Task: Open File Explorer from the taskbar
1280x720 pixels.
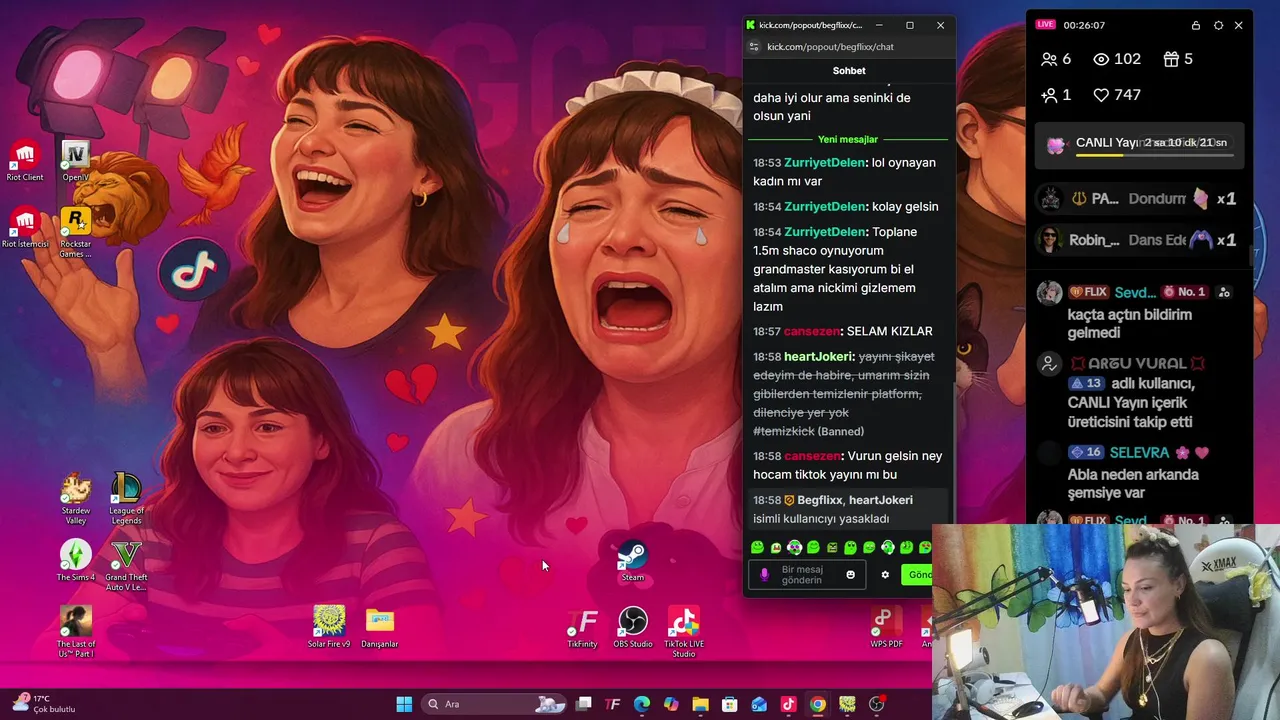Action: coord(700,704)
